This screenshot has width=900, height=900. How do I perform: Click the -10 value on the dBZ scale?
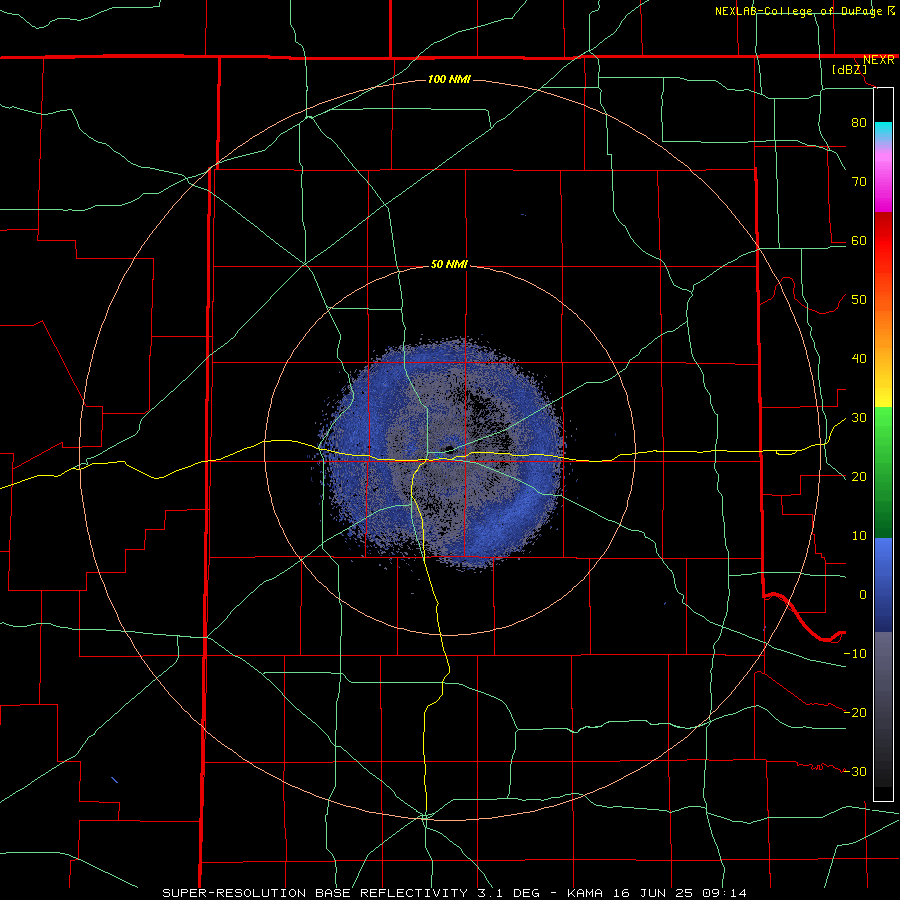[855, 654]
